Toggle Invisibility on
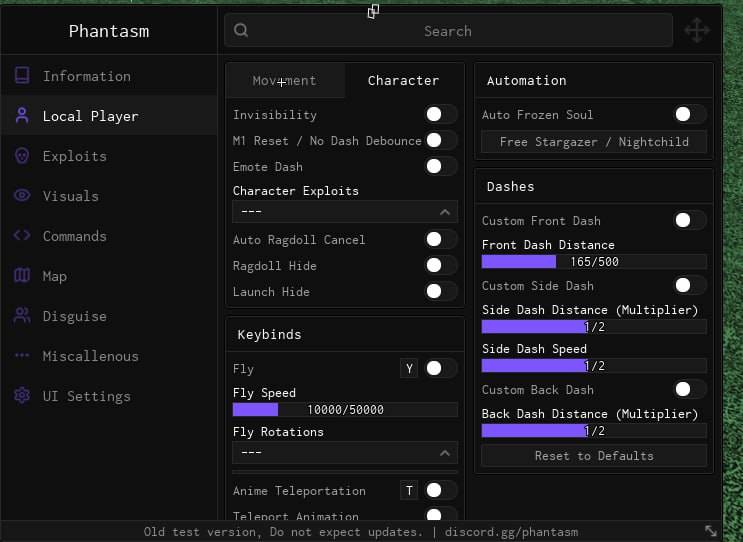The image size is (743, 542). 441,114
